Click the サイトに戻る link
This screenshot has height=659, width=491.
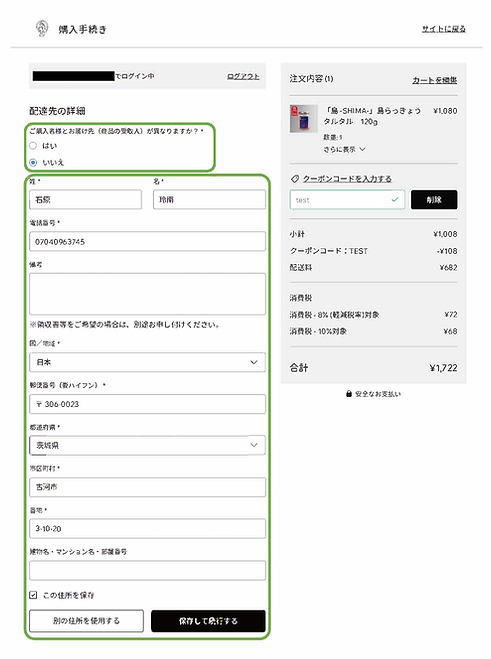click(443, 29)
